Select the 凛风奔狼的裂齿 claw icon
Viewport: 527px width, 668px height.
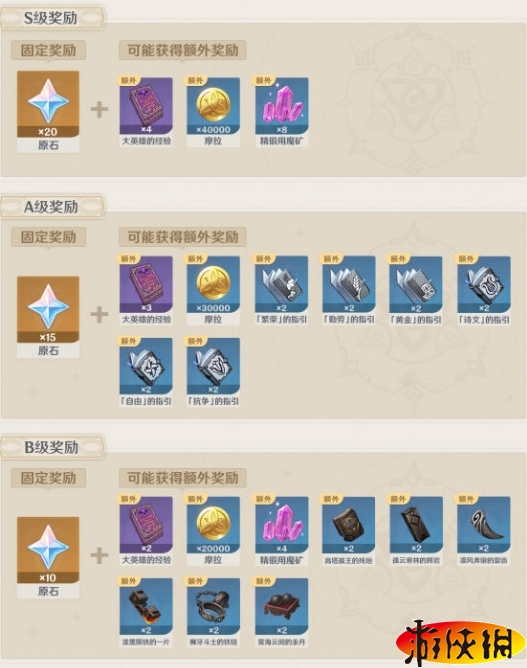coord(484,525)
